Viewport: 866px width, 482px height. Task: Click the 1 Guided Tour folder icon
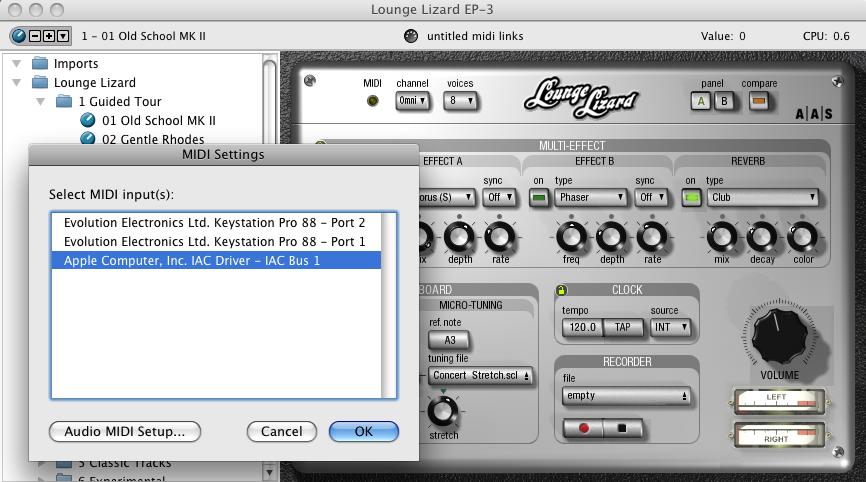pyautogui.click(x=64, y=102)
